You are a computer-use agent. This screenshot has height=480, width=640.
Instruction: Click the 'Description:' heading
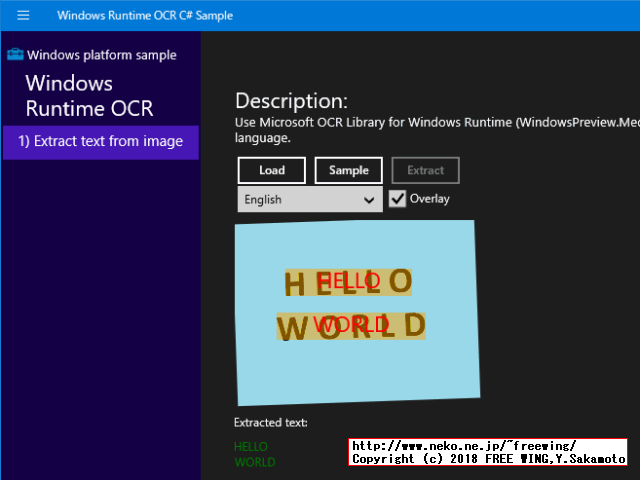pyautogui.click(x=291, y=101)
